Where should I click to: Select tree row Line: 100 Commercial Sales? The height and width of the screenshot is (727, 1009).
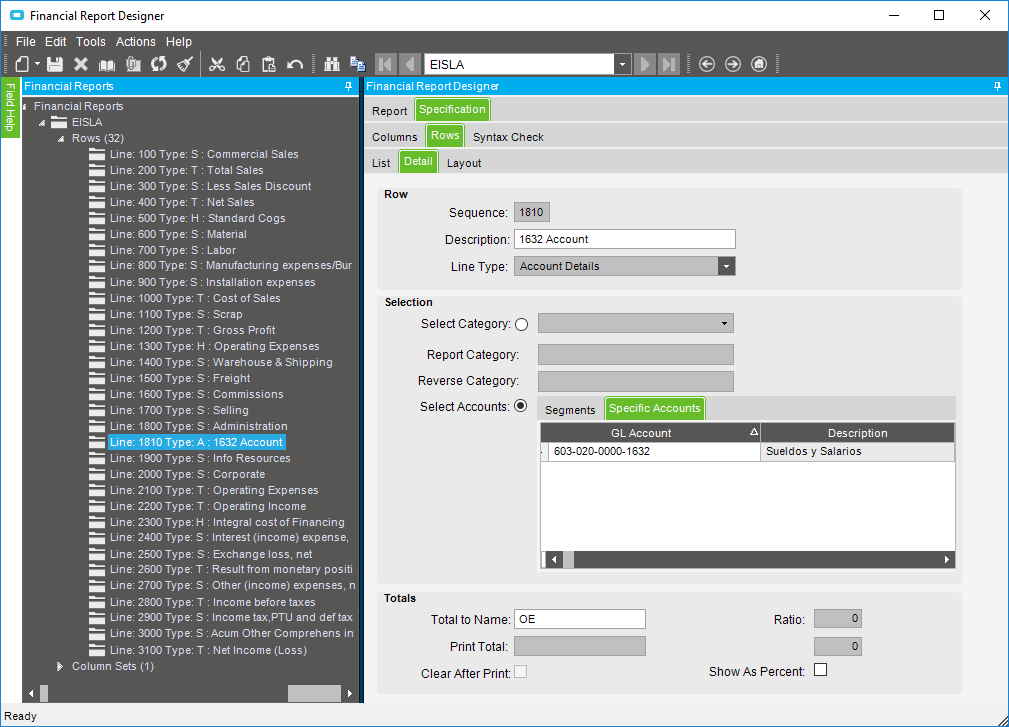tap(204, 154)
